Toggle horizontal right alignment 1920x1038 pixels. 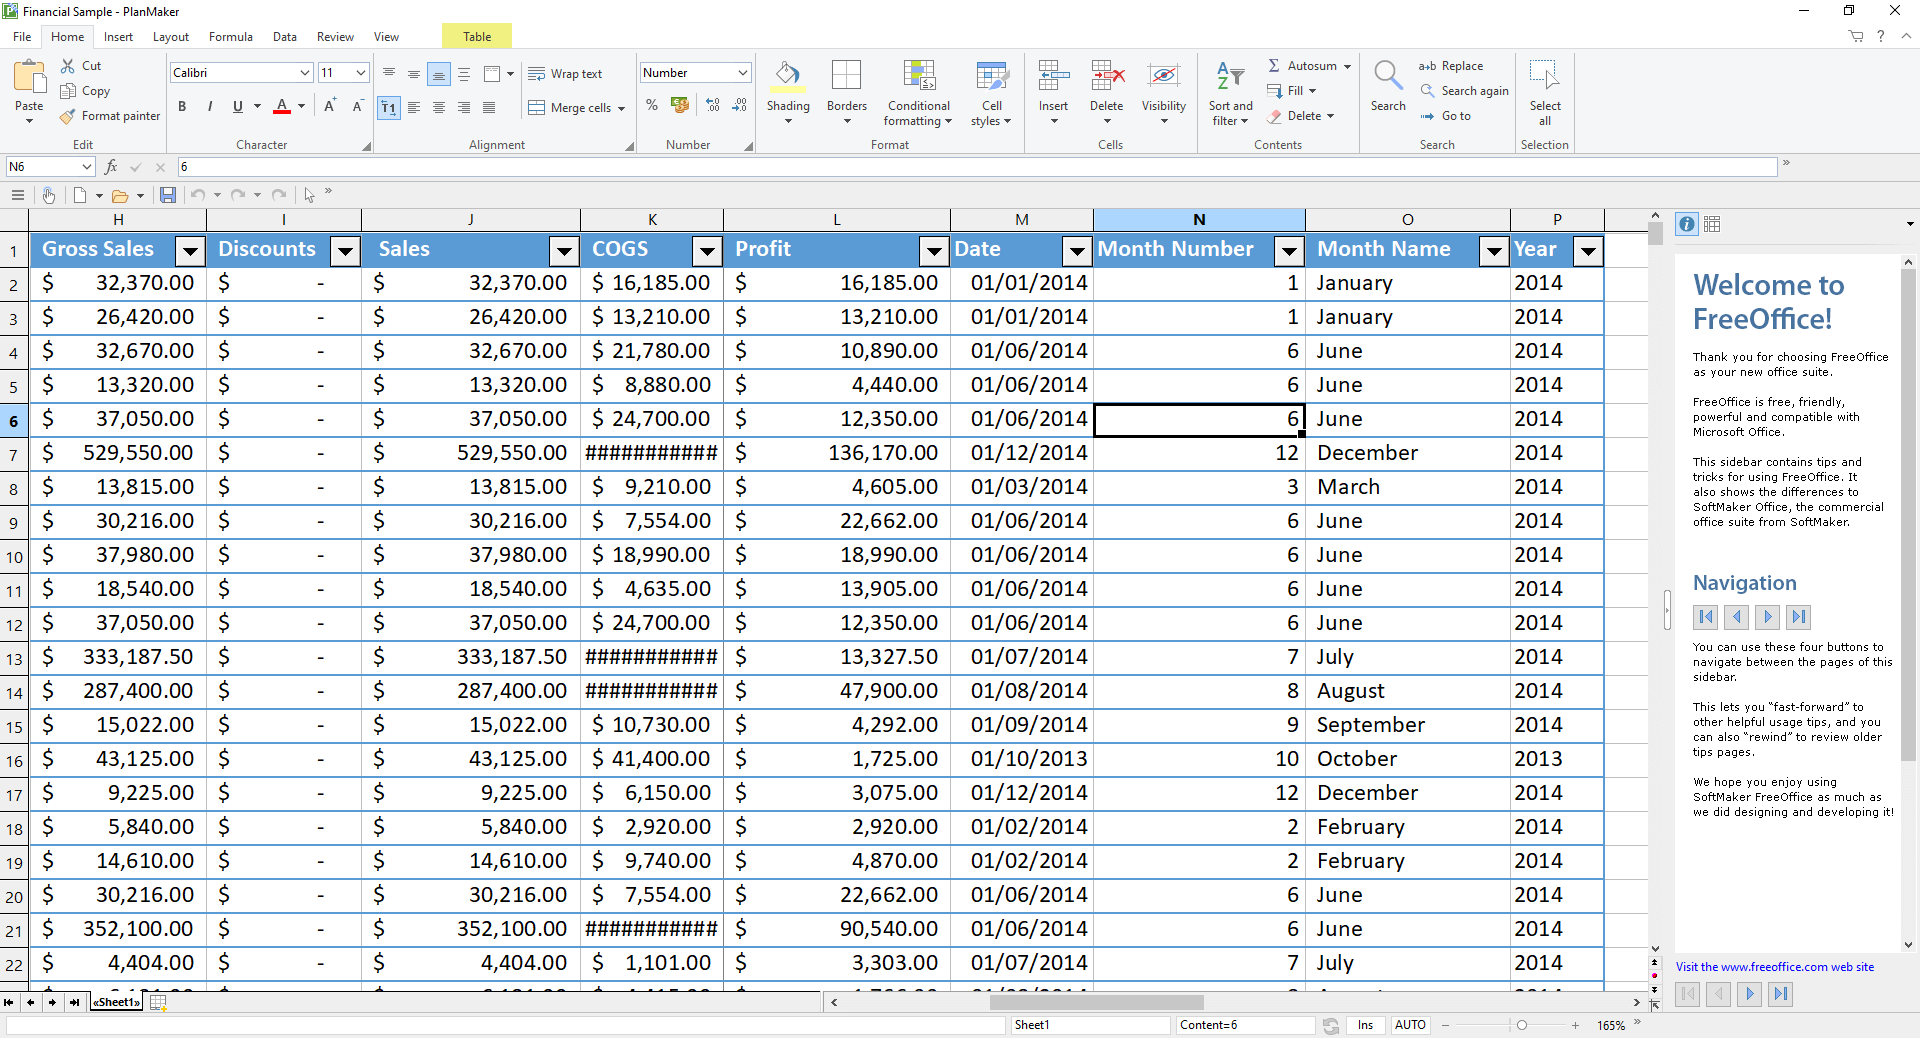pos(463,107)
